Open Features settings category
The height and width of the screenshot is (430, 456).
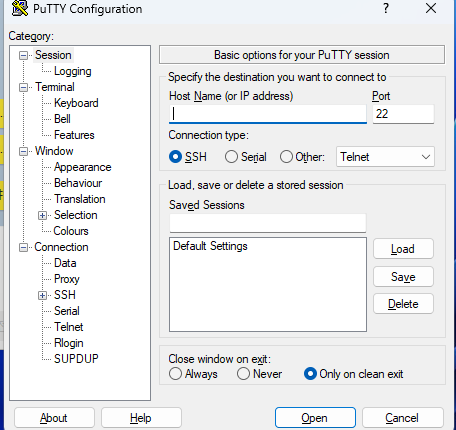point(74,135)
